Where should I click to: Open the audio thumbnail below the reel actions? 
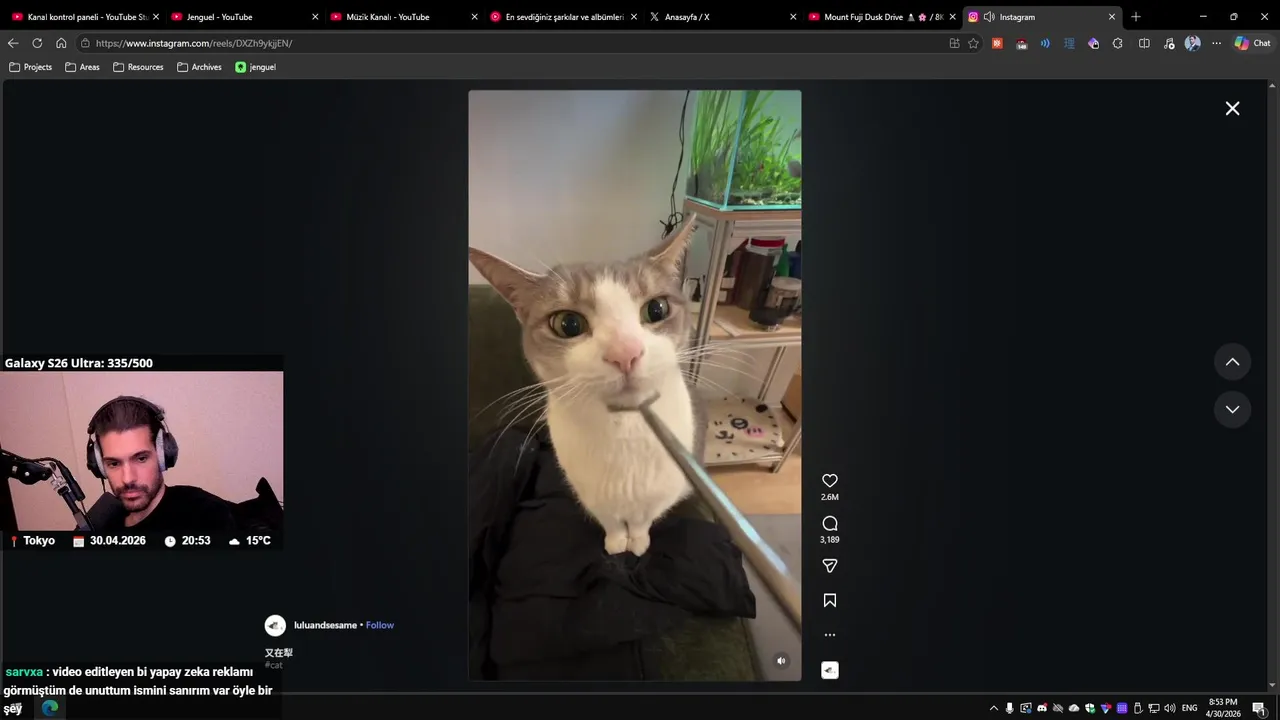(x=829, y=670)
